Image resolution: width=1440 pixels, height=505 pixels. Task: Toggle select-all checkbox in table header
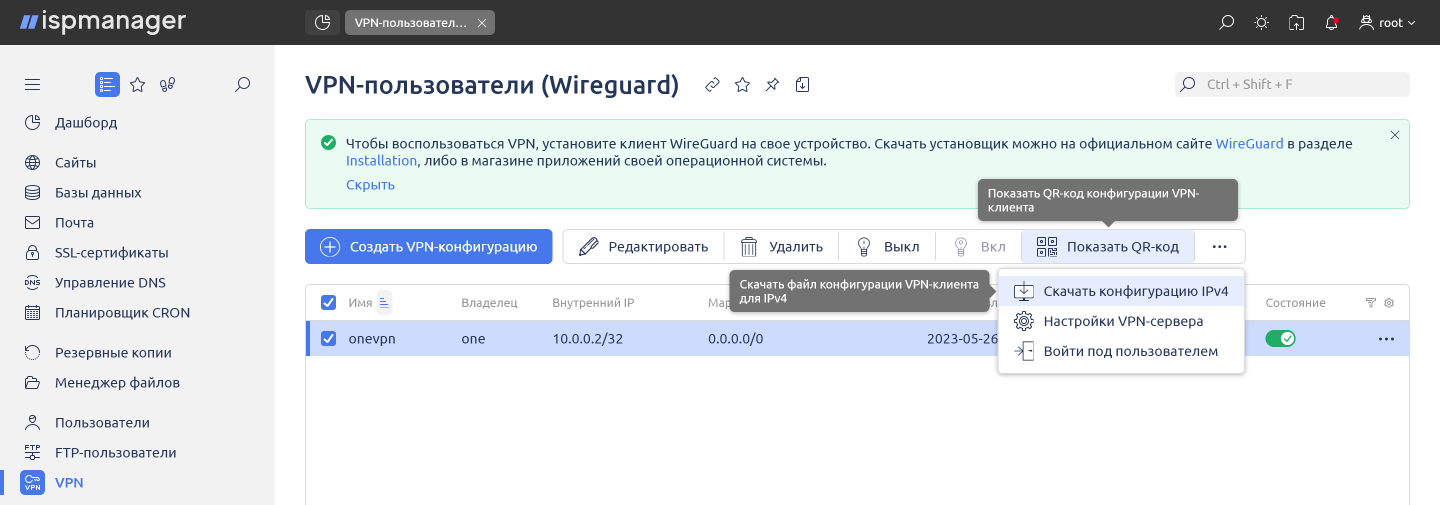coord(328,302)
